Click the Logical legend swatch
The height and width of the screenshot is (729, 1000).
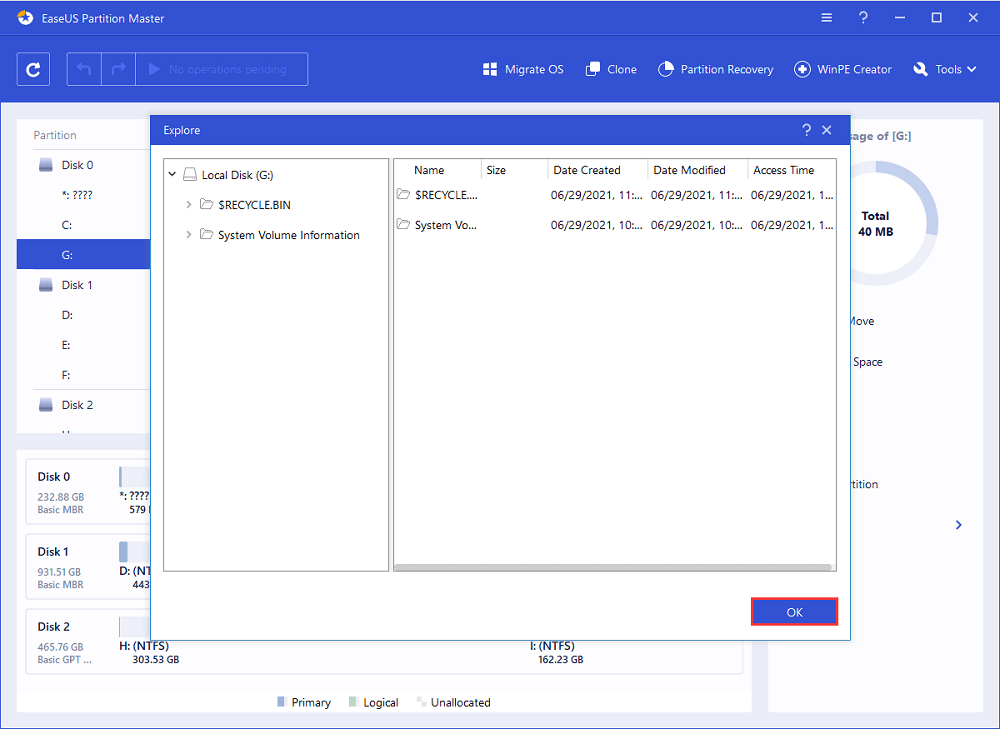click(x=353, y=702)
